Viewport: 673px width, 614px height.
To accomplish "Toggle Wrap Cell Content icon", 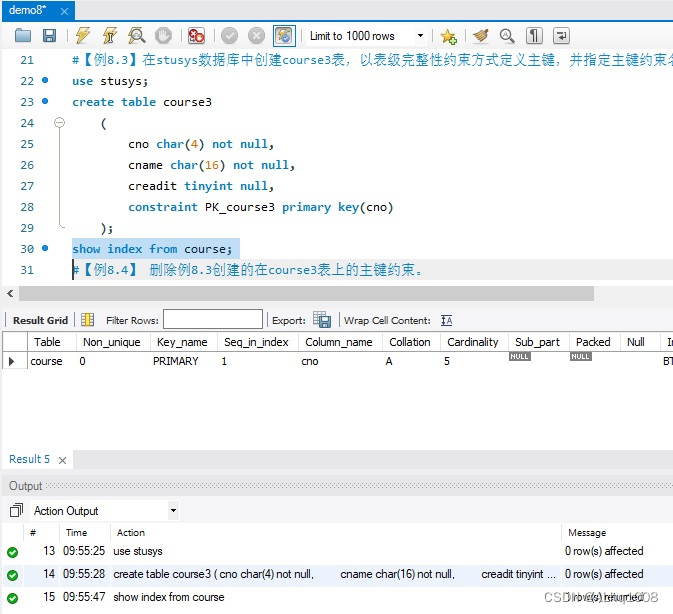I will click(x=446, y=321).
